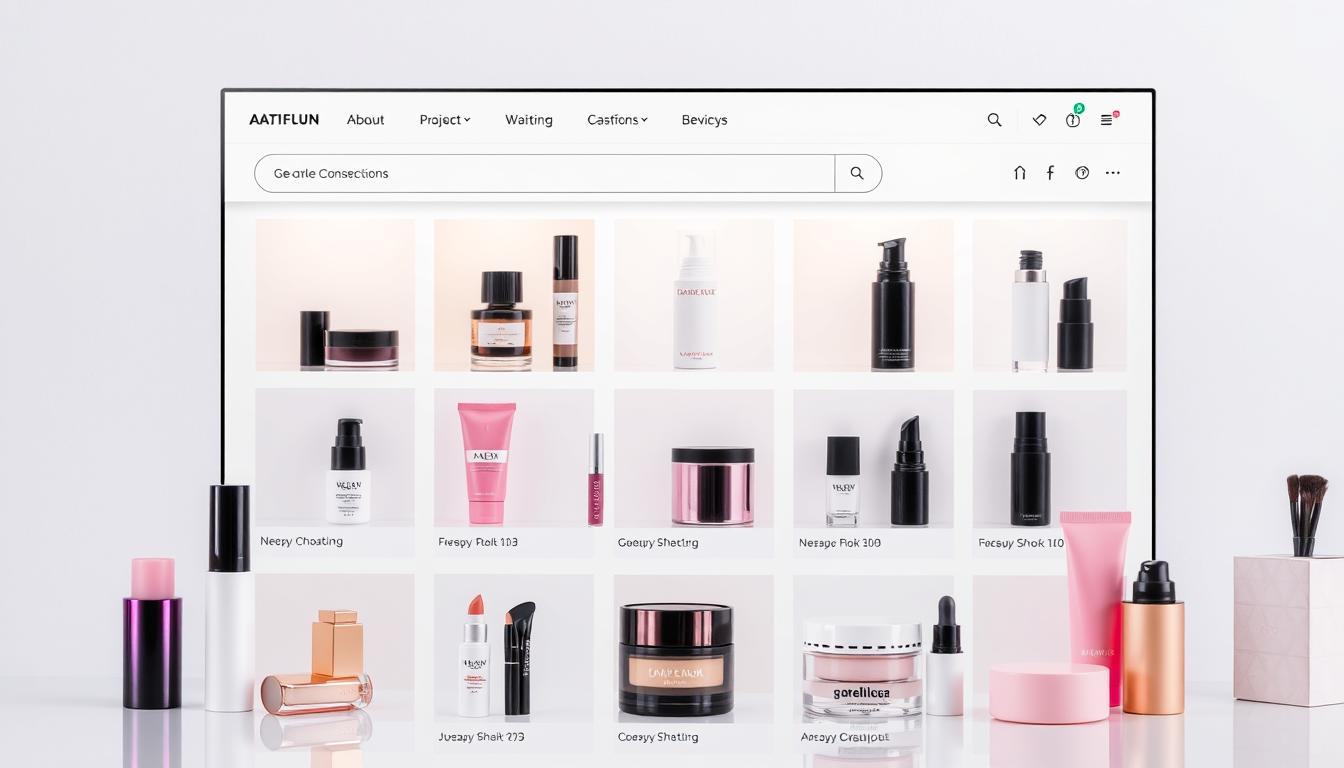
Task: Click the home arch icon
Action: [1020, 173]
